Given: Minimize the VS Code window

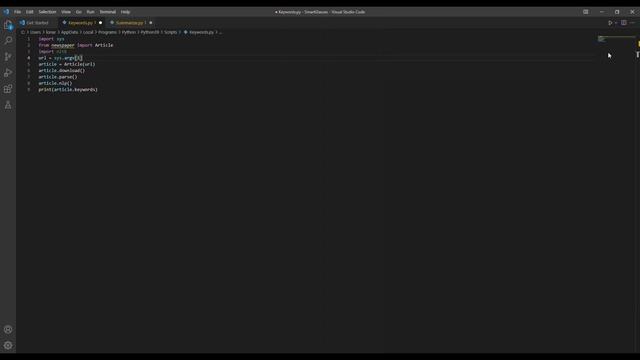Looking at the screenshot, I should click(x=602, y=12).
